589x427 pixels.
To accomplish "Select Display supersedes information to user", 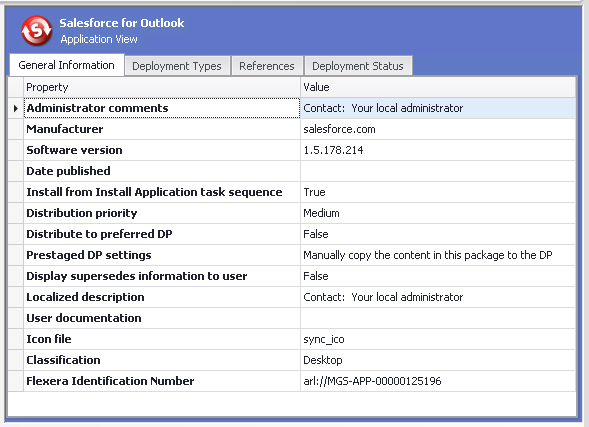I will point(162,276).
